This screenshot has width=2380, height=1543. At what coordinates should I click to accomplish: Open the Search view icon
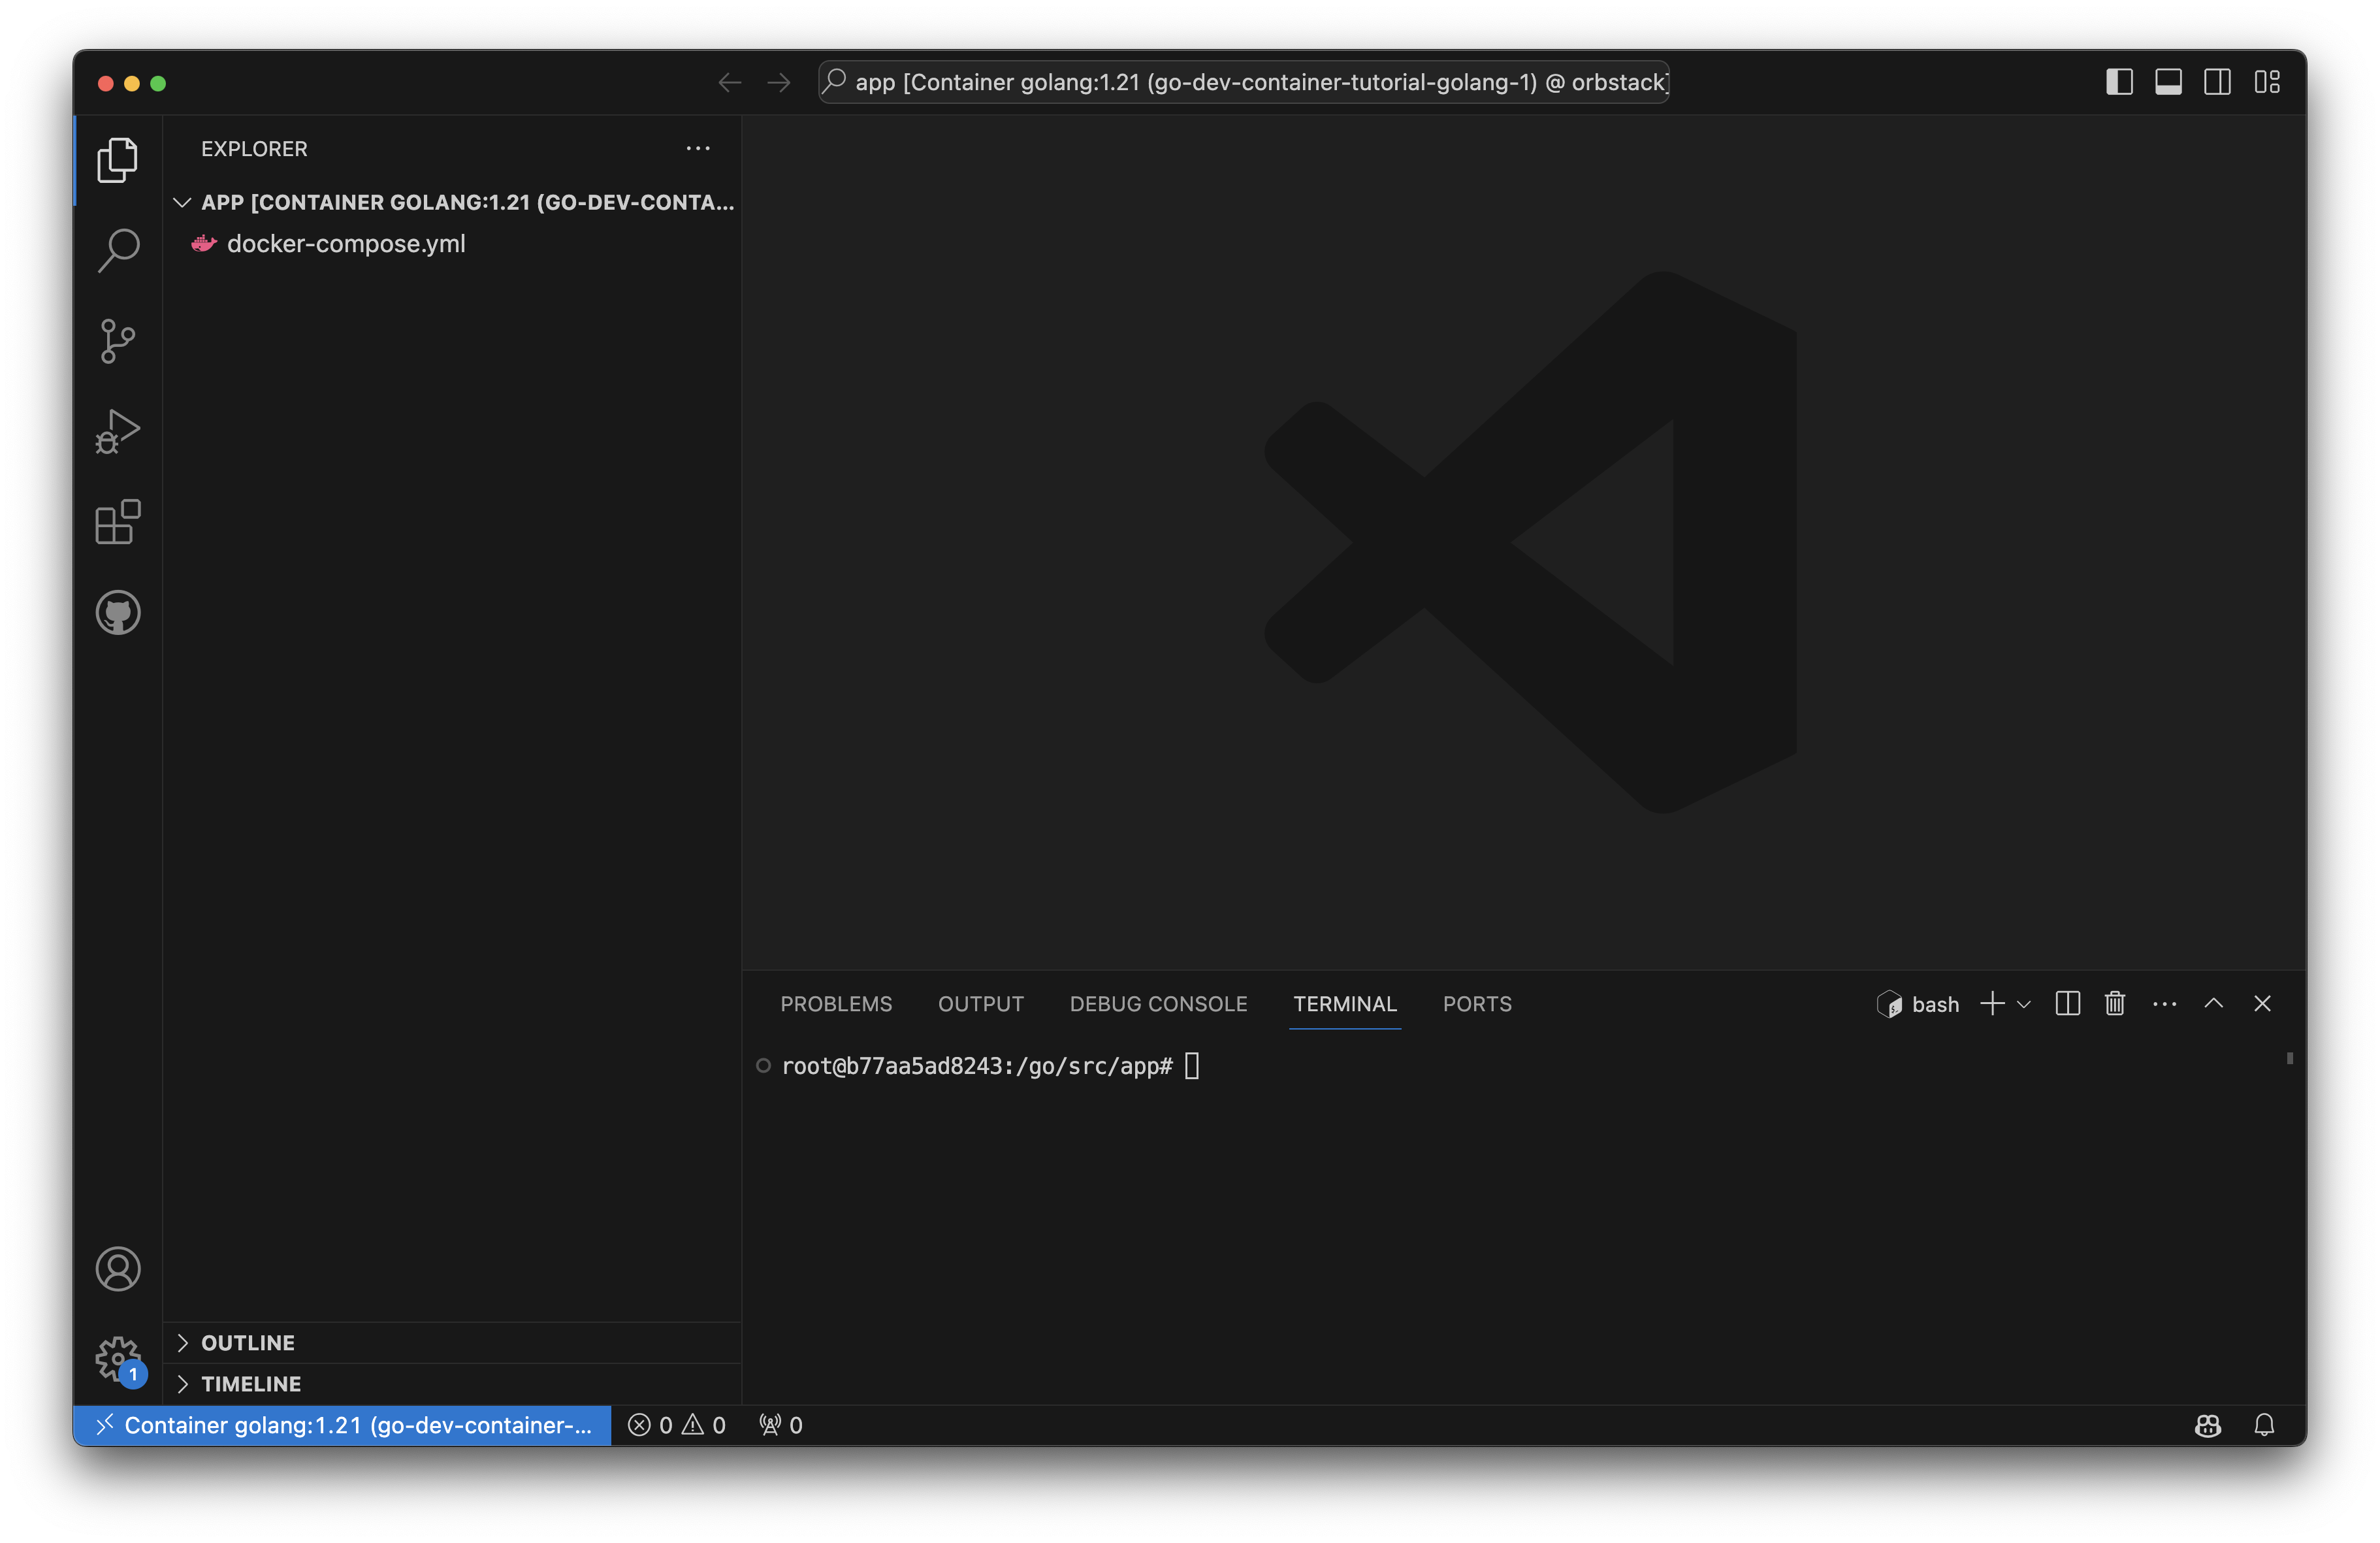coord(117,250)
